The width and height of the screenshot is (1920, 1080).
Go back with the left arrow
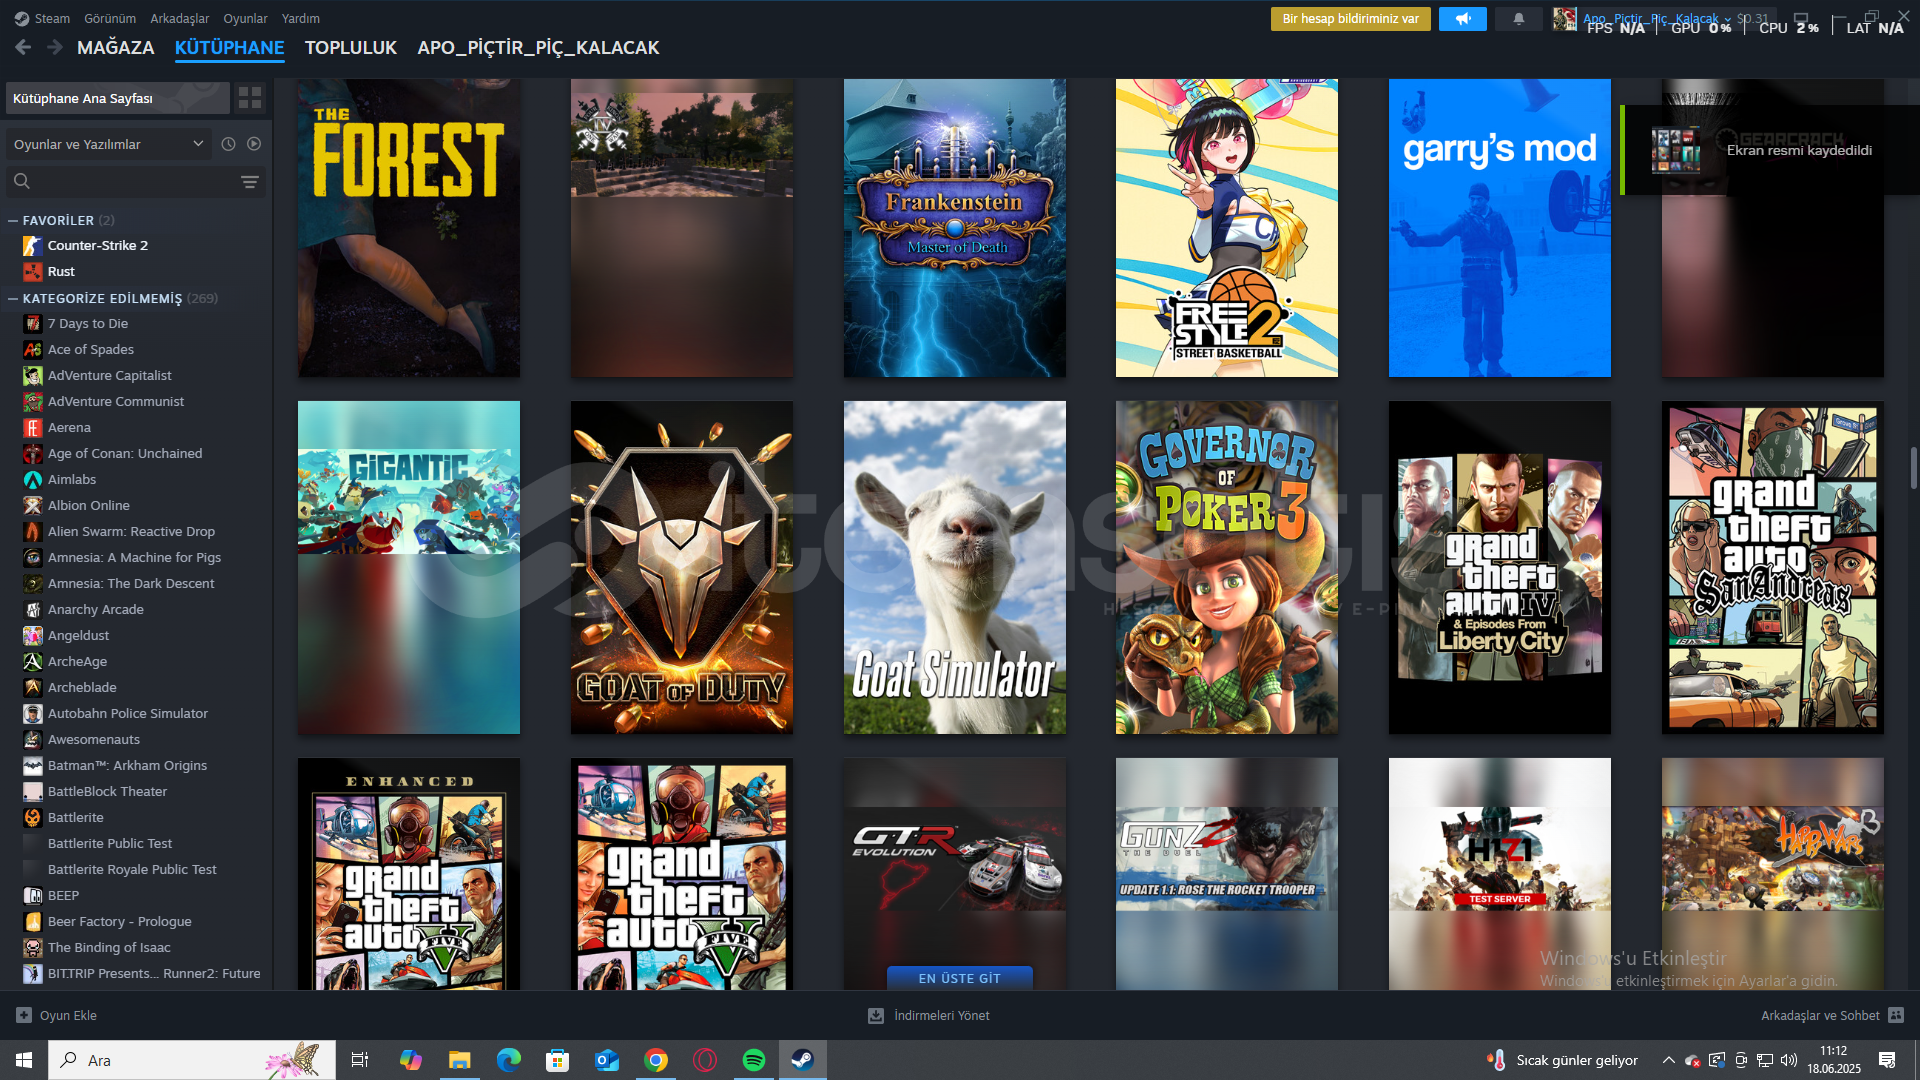pyautogui.click(x=23, y=47)
